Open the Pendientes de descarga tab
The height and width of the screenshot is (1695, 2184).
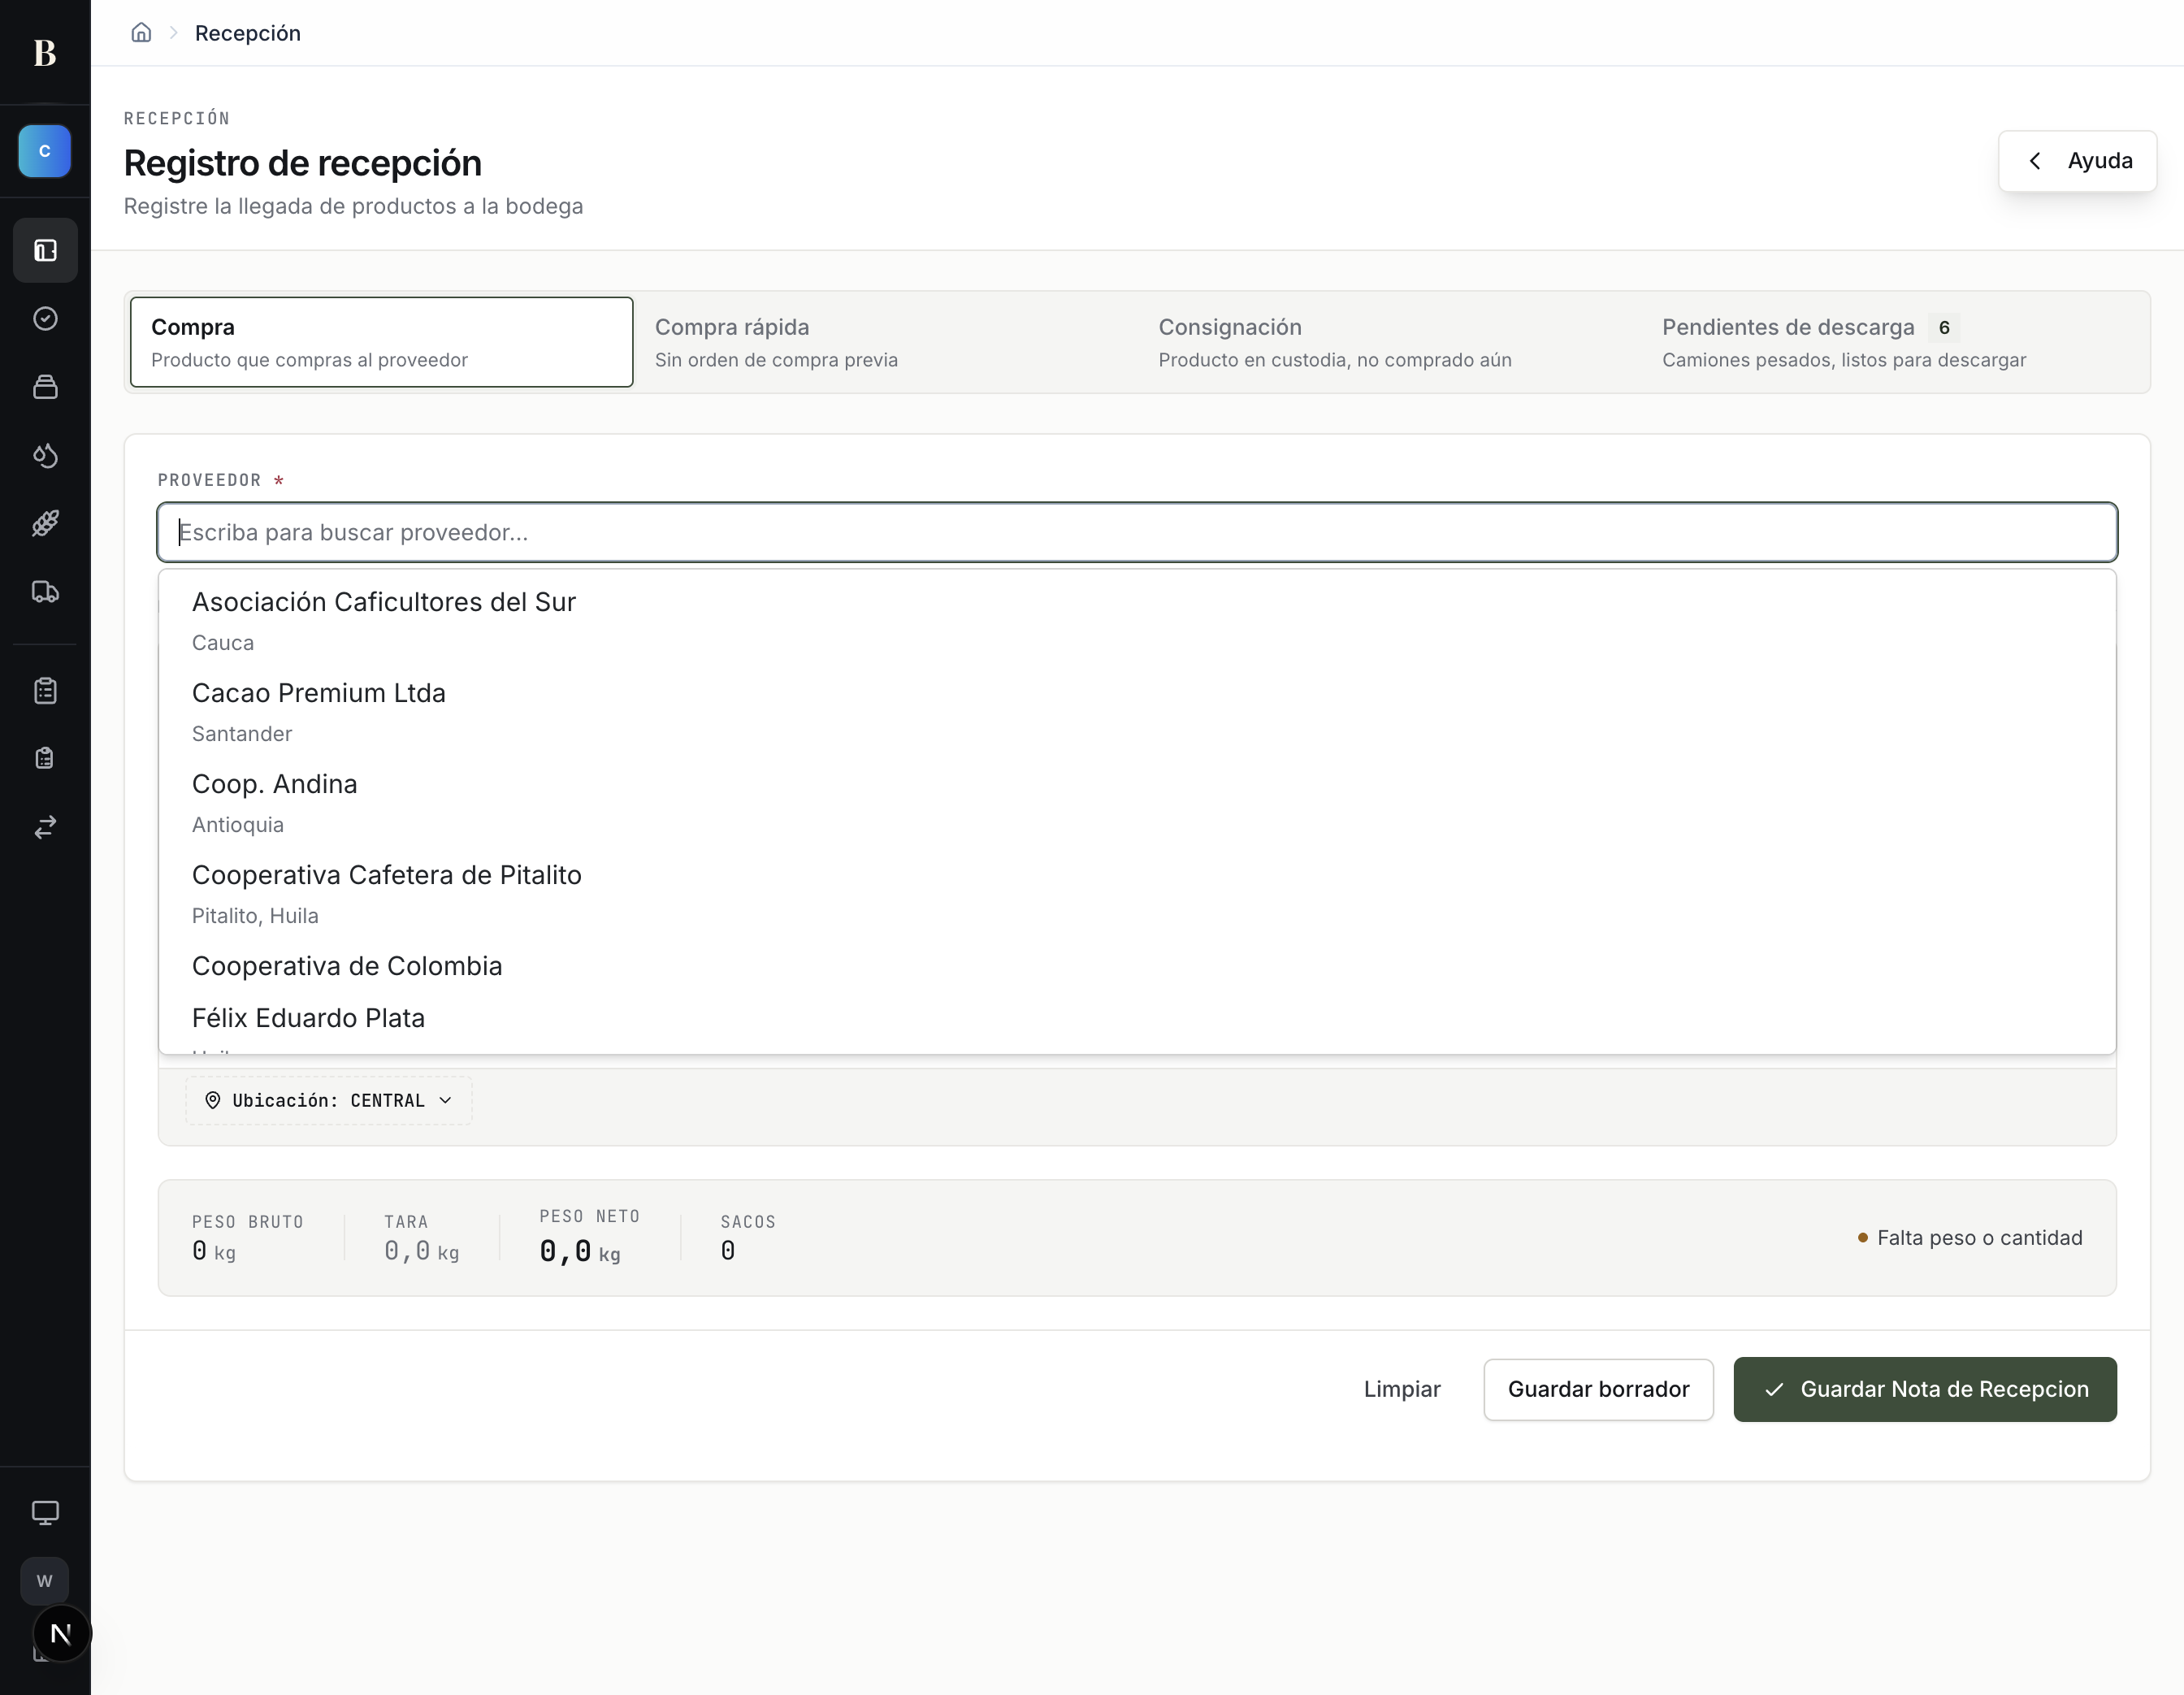[x=1893, y=342]
